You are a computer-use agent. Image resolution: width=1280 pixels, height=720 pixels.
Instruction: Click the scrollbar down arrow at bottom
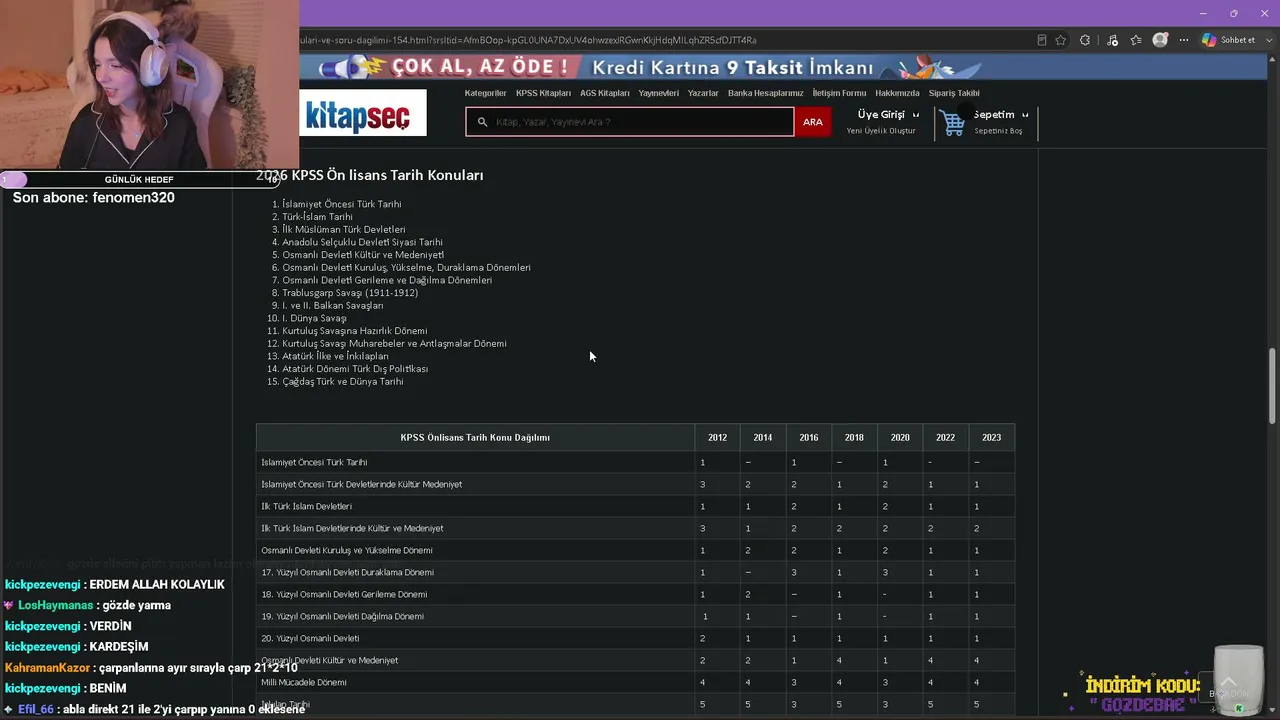(x=1273, y=712)
